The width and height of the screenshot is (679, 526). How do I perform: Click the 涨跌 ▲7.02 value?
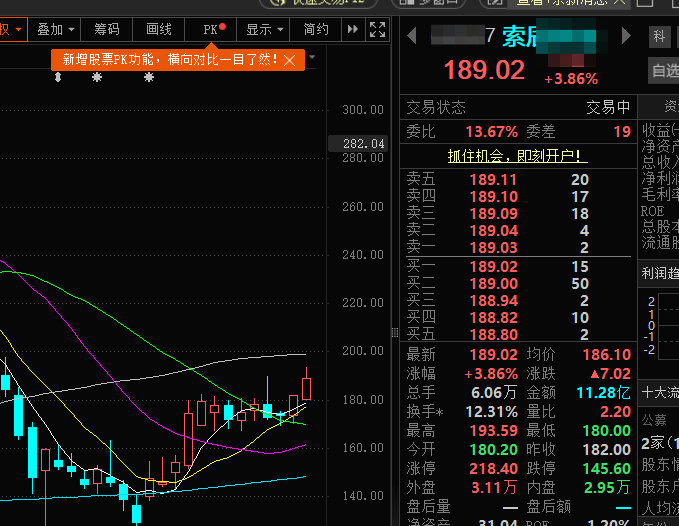click(610, 374)
